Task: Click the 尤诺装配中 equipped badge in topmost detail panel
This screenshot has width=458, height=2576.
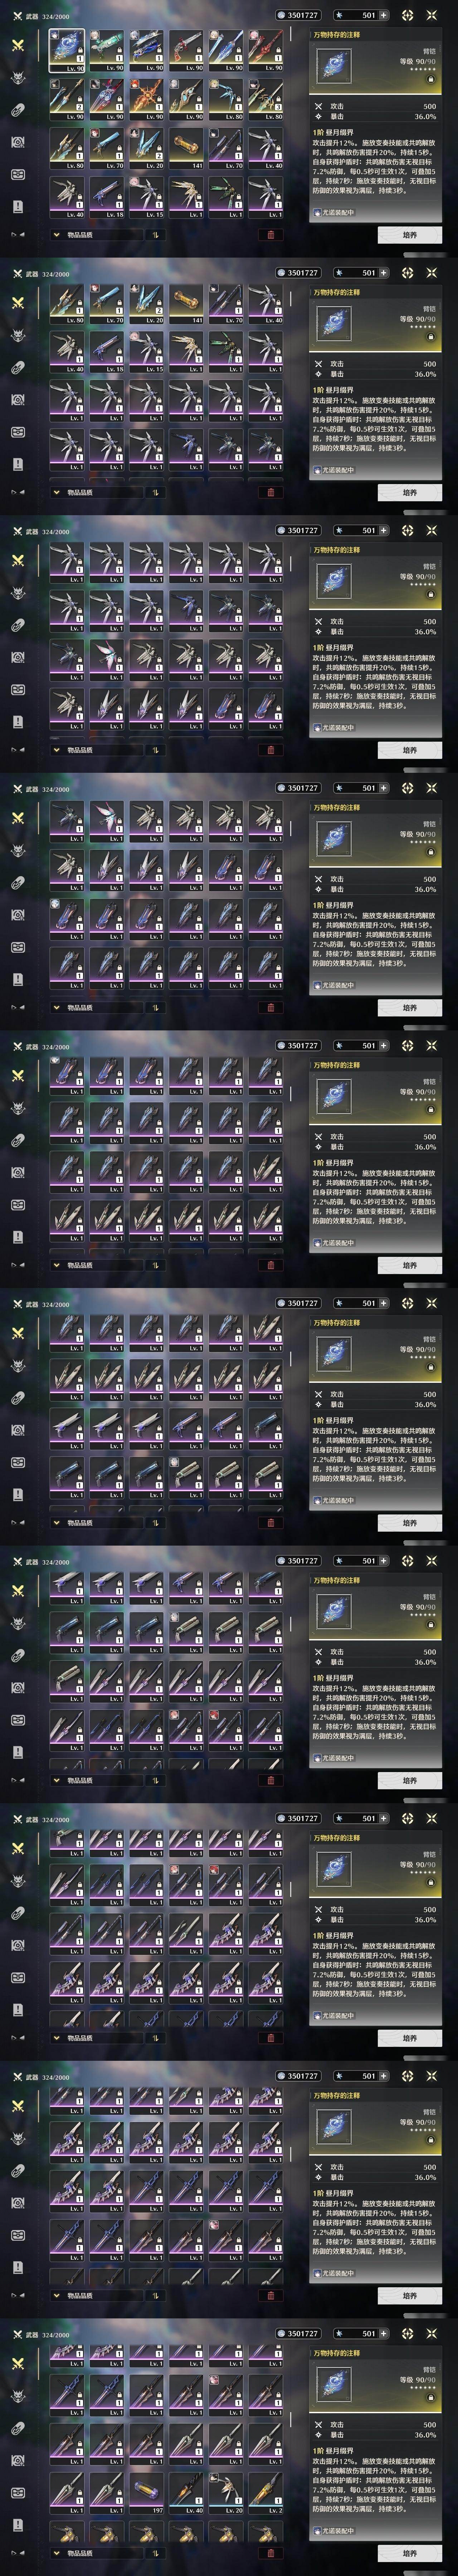Action: 334,212
